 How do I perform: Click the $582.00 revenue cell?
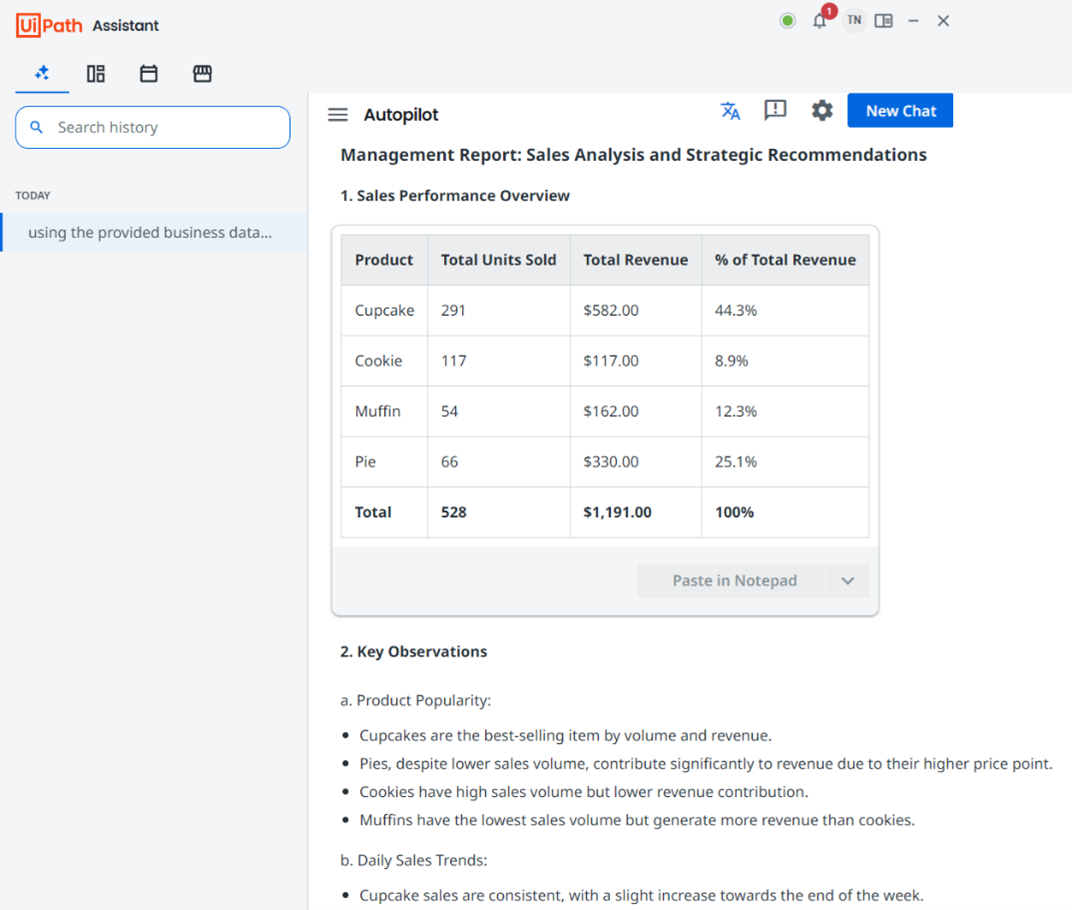click(x=636, y=310)
